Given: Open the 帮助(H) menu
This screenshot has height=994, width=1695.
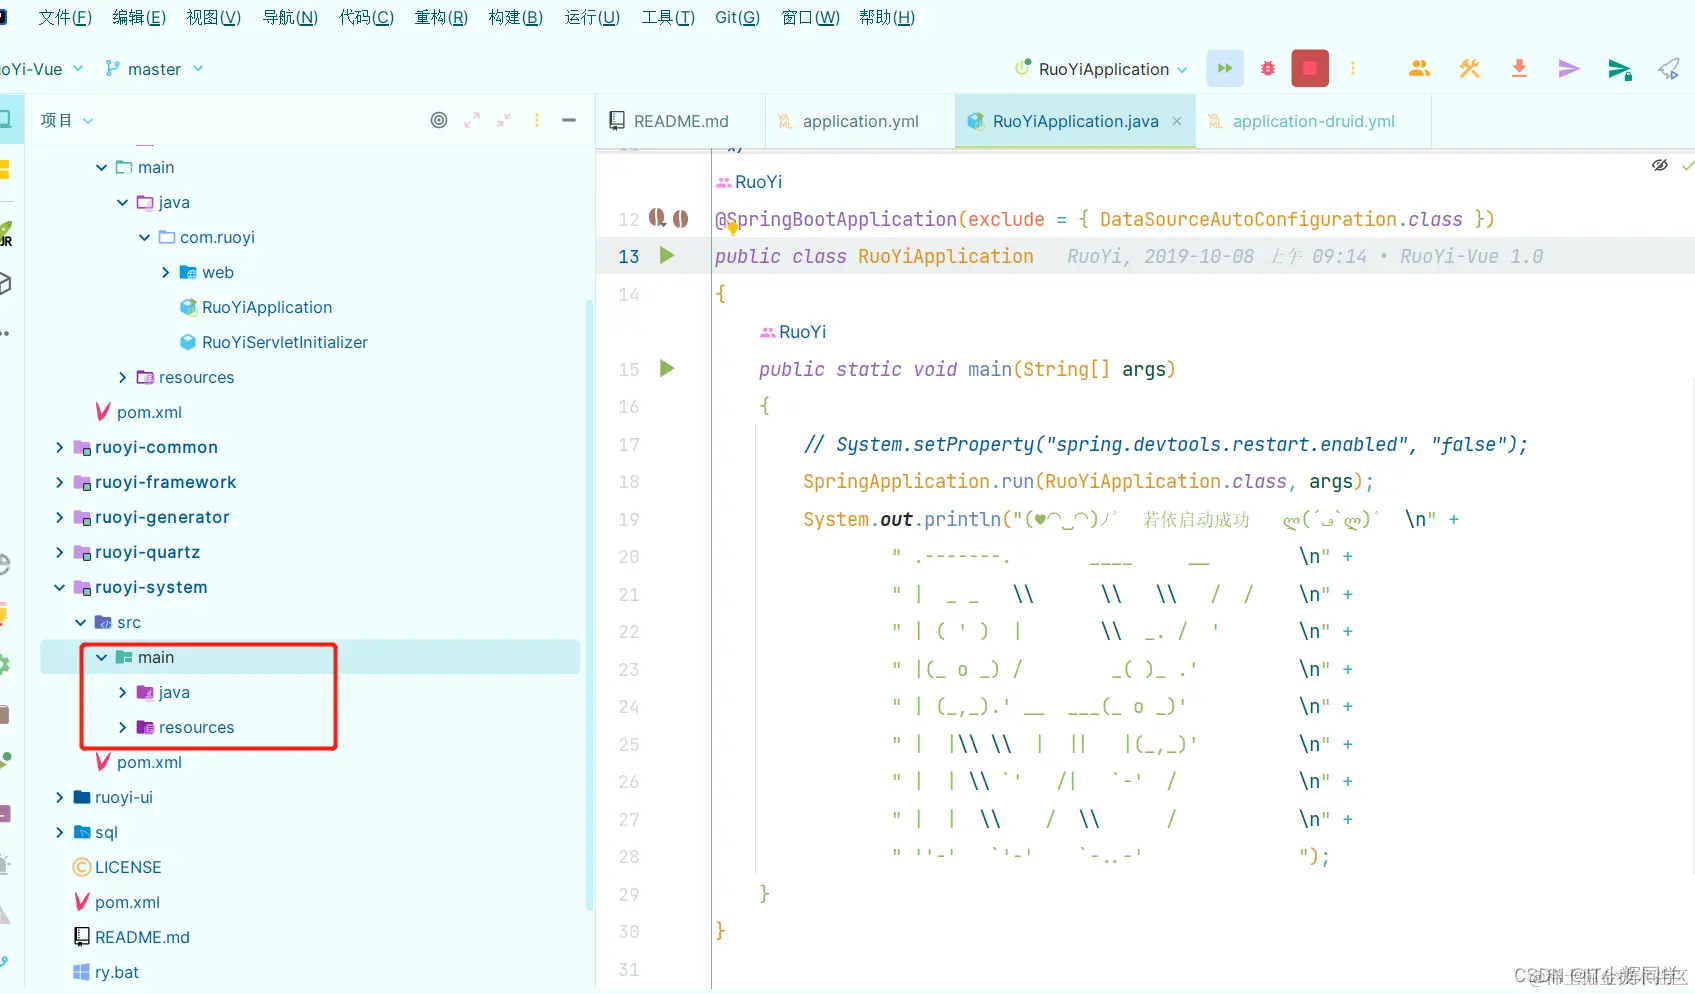Looking at the screenshot, I should (887, 17).
